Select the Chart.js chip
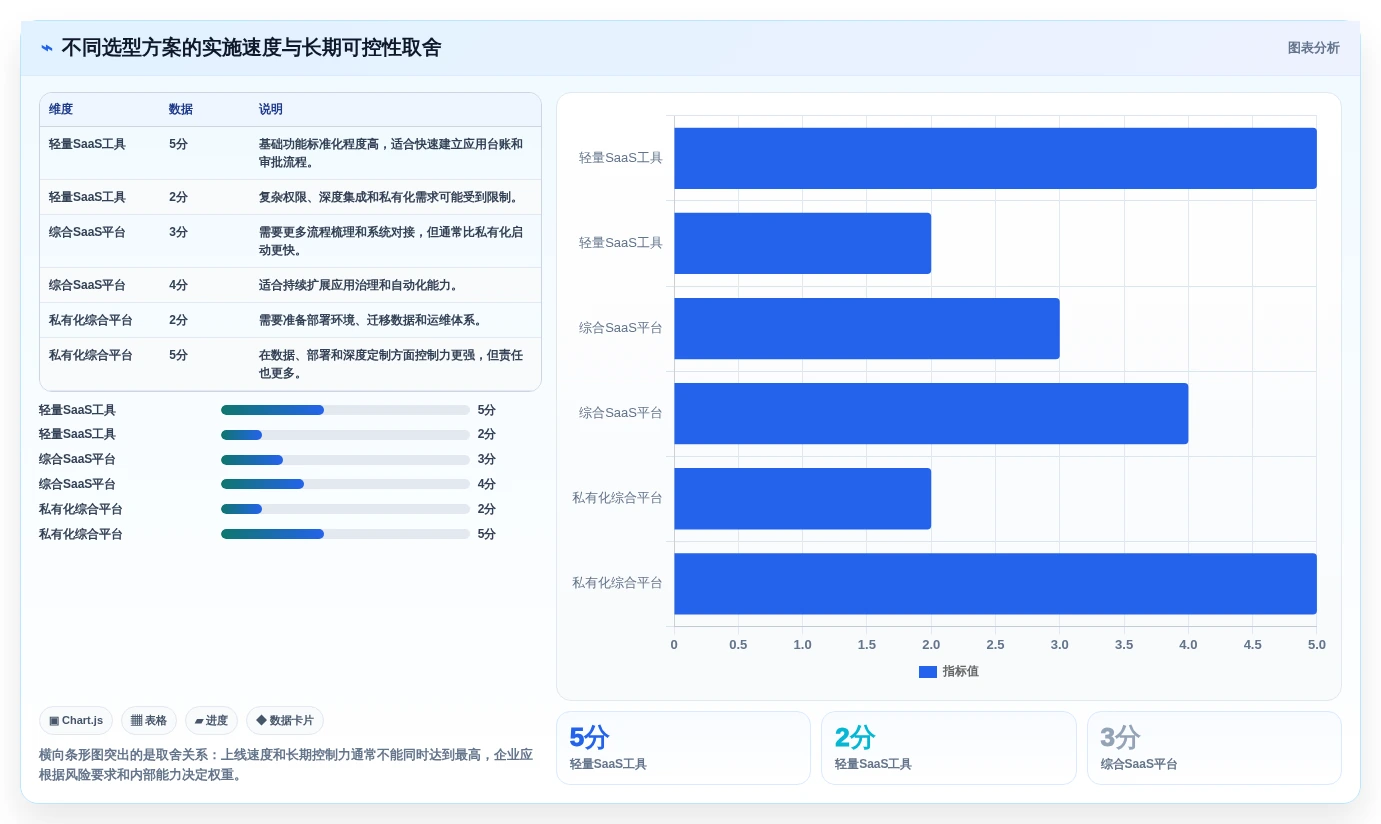Image resolution: width=1381 pixels, height=824 pixels. click(x=76, y=720)
